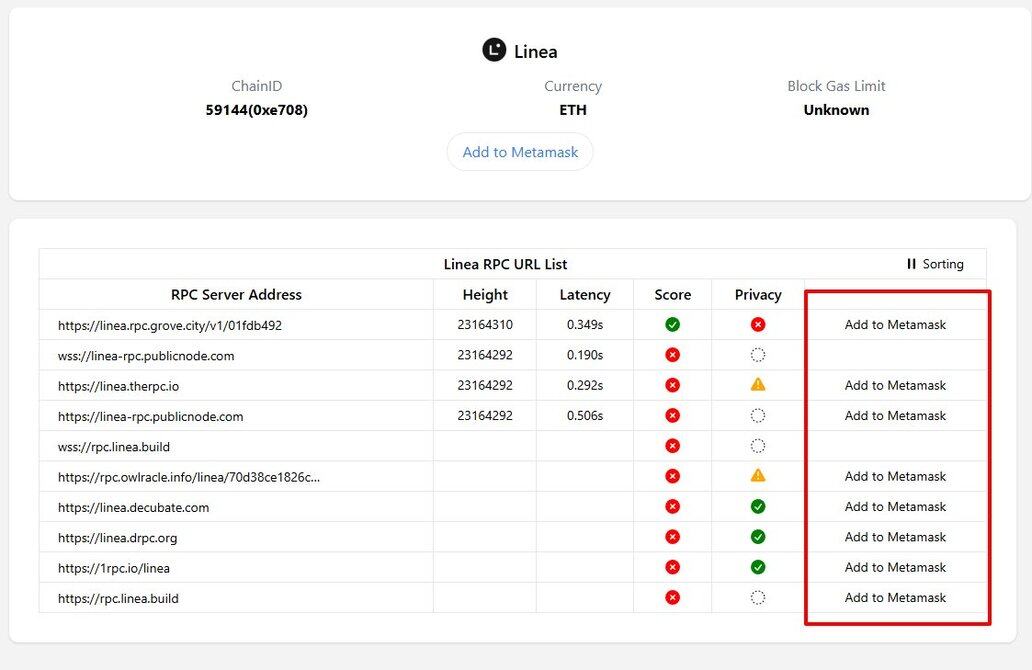Click the Score icon for wss://linea-rpc.publicnode.com
Viewport: 1032px width, 670px height.
coord(672,355)
